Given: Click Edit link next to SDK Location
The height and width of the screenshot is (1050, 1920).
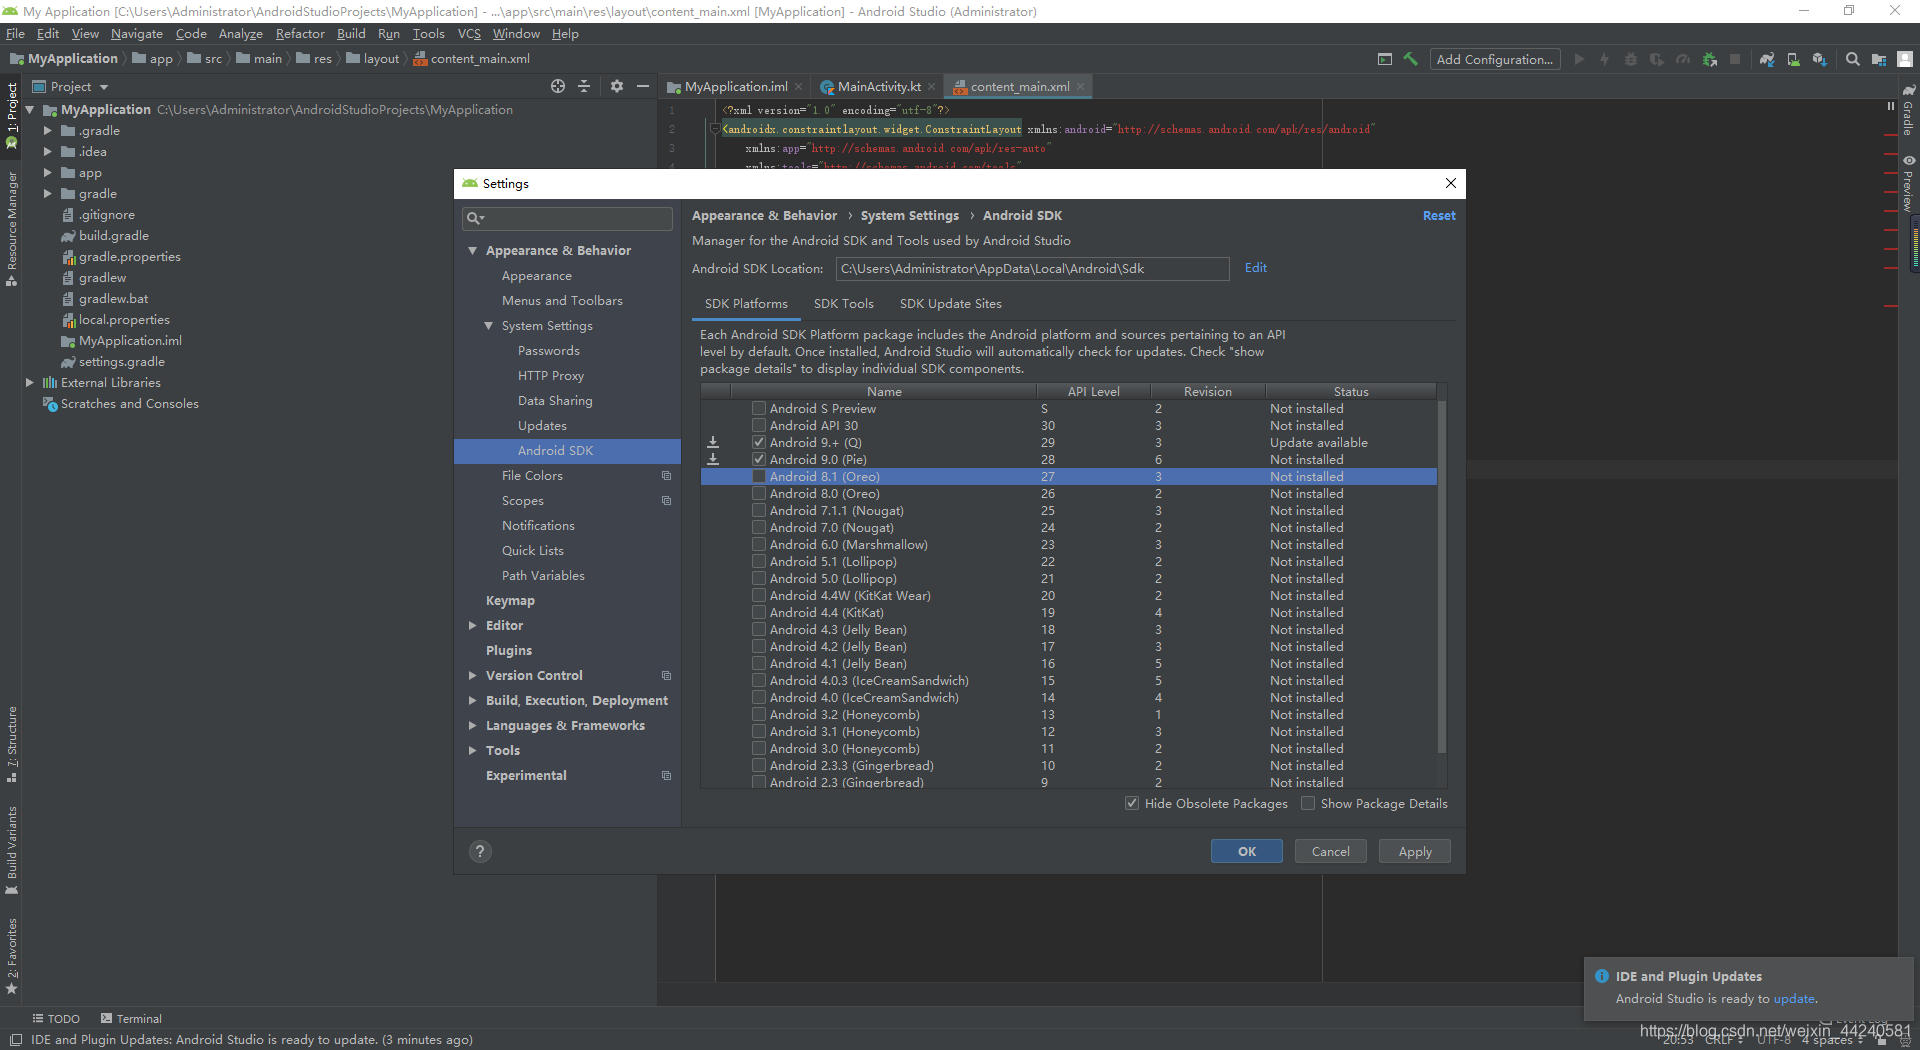Looking at the screenshot, I should tap(1255, 267).
